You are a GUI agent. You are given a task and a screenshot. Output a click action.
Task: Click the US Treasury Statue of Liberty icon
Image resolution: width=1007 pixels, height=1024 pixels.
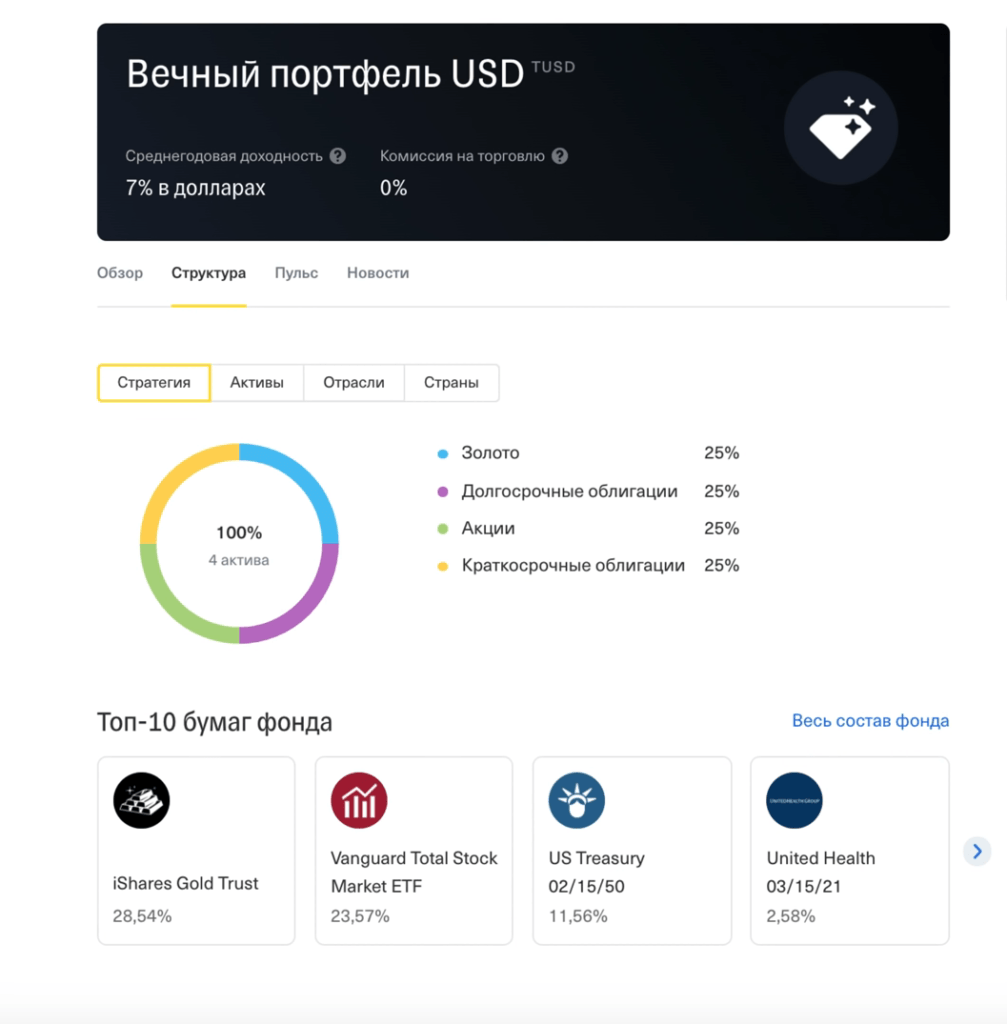pyautogui.click(x=577, y=800)
